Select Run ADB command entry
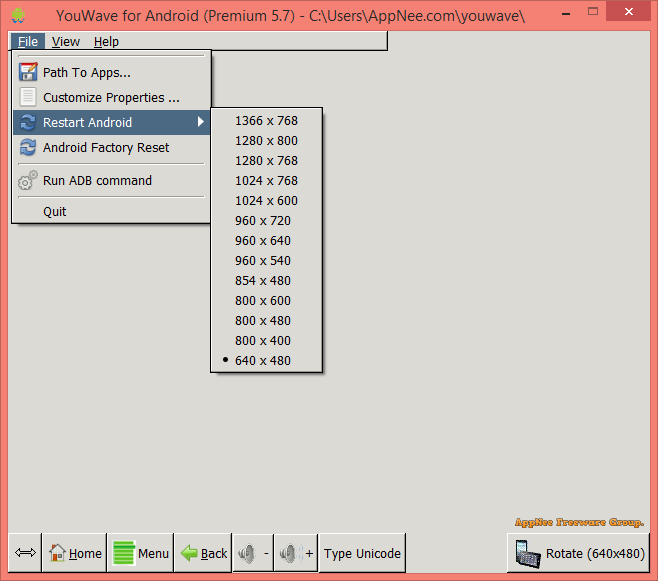658x581 pixels. point(112,181)
